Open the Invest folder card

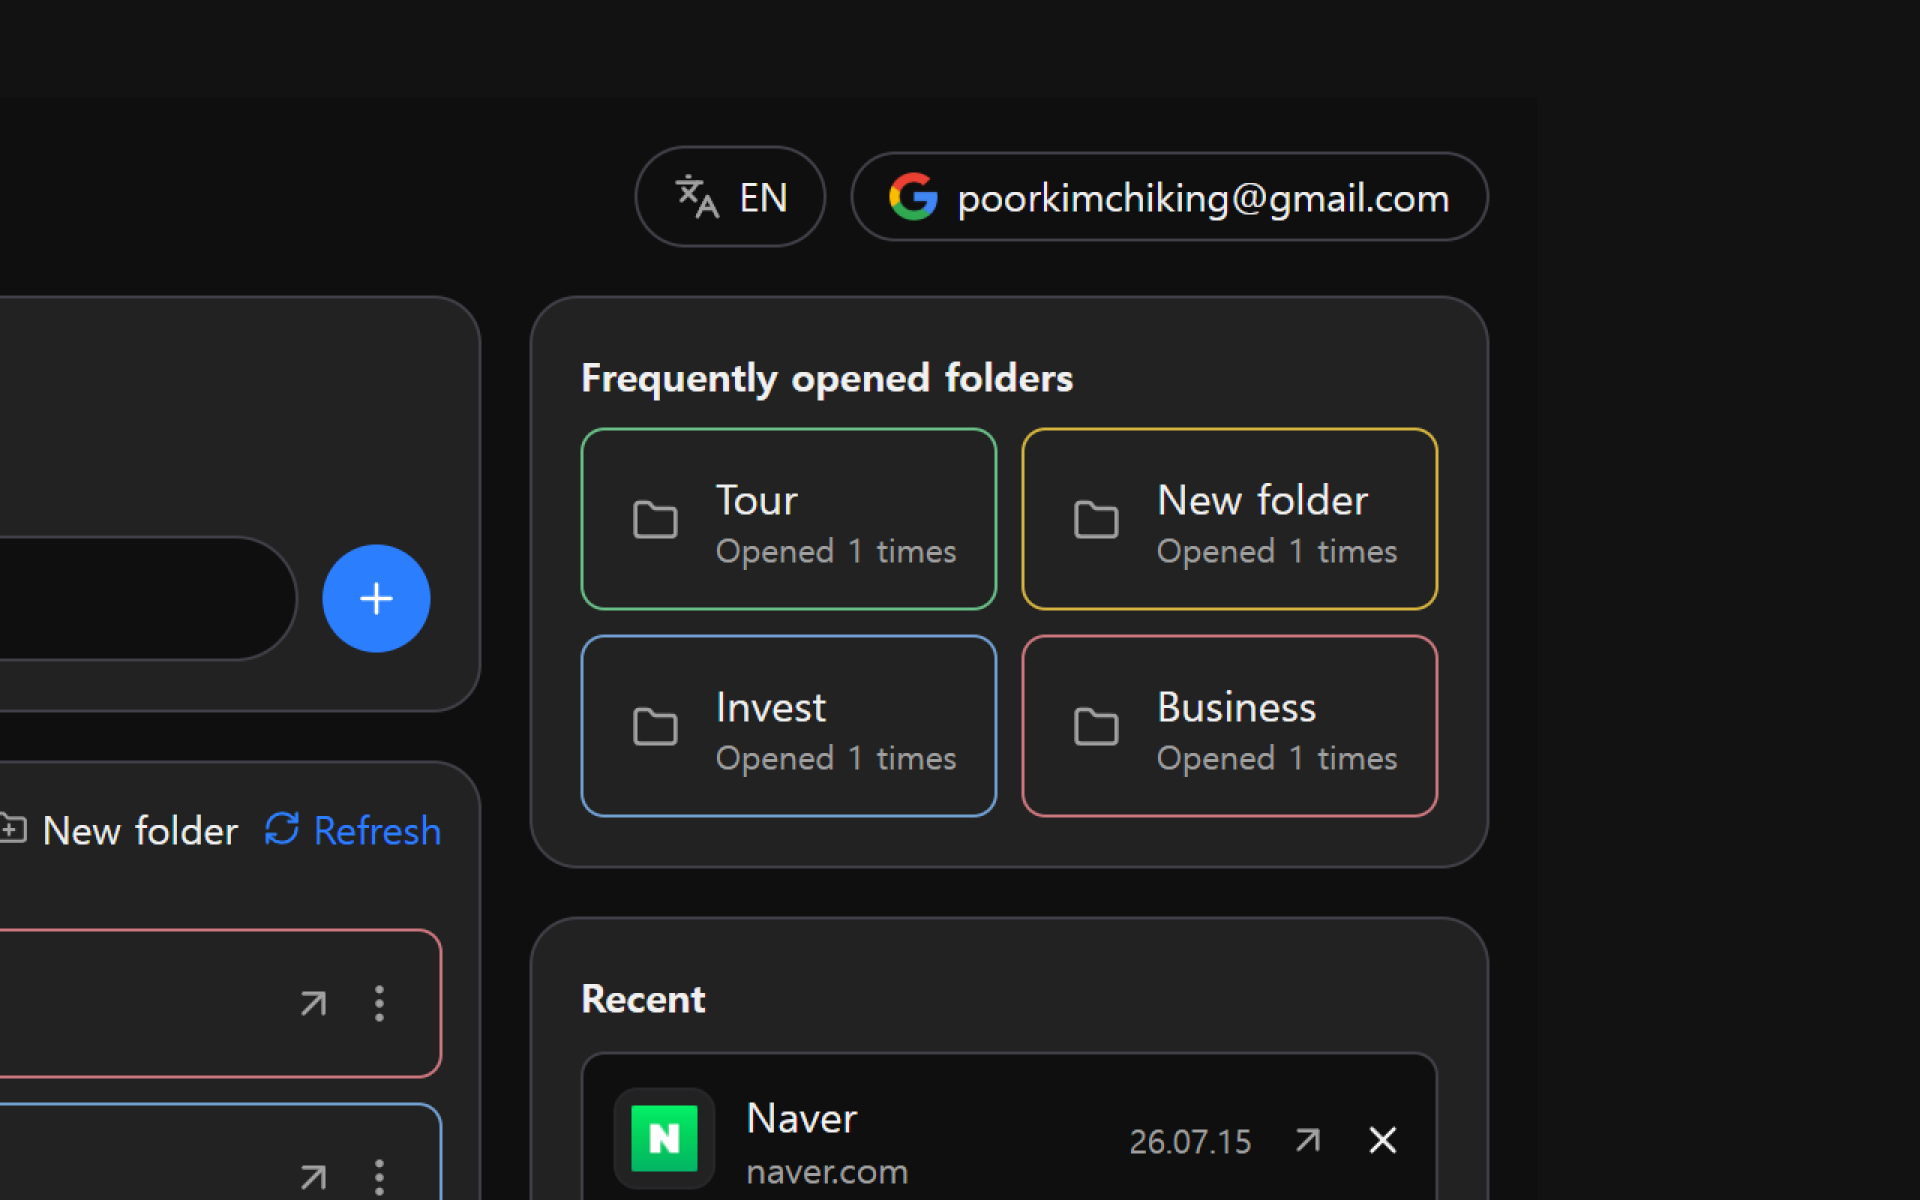788,726
